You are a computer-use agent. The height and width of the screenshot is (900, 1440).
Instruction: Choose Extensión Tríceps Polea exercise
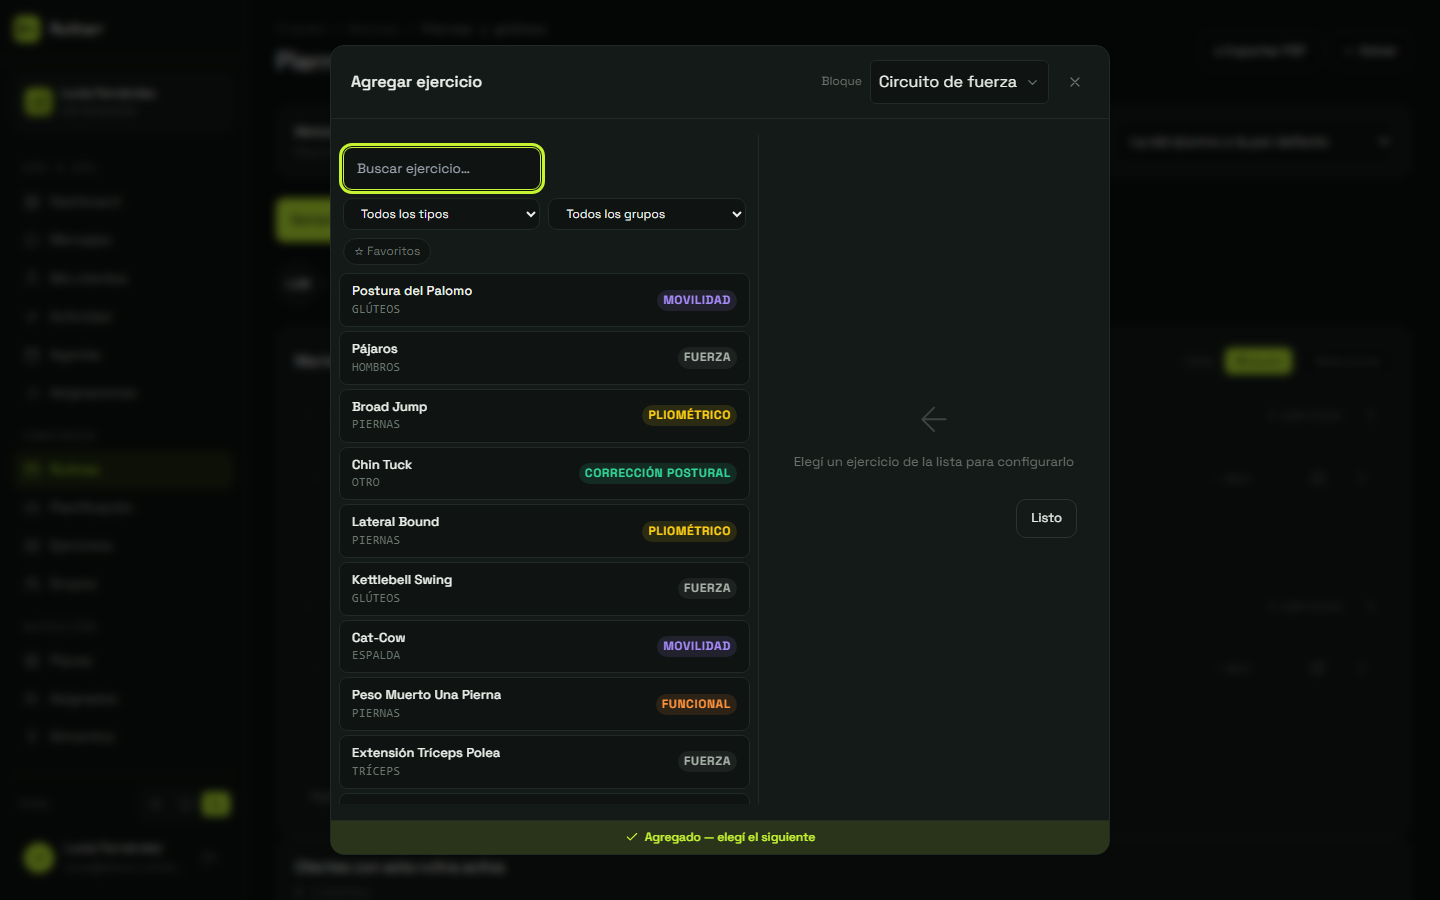544,762
